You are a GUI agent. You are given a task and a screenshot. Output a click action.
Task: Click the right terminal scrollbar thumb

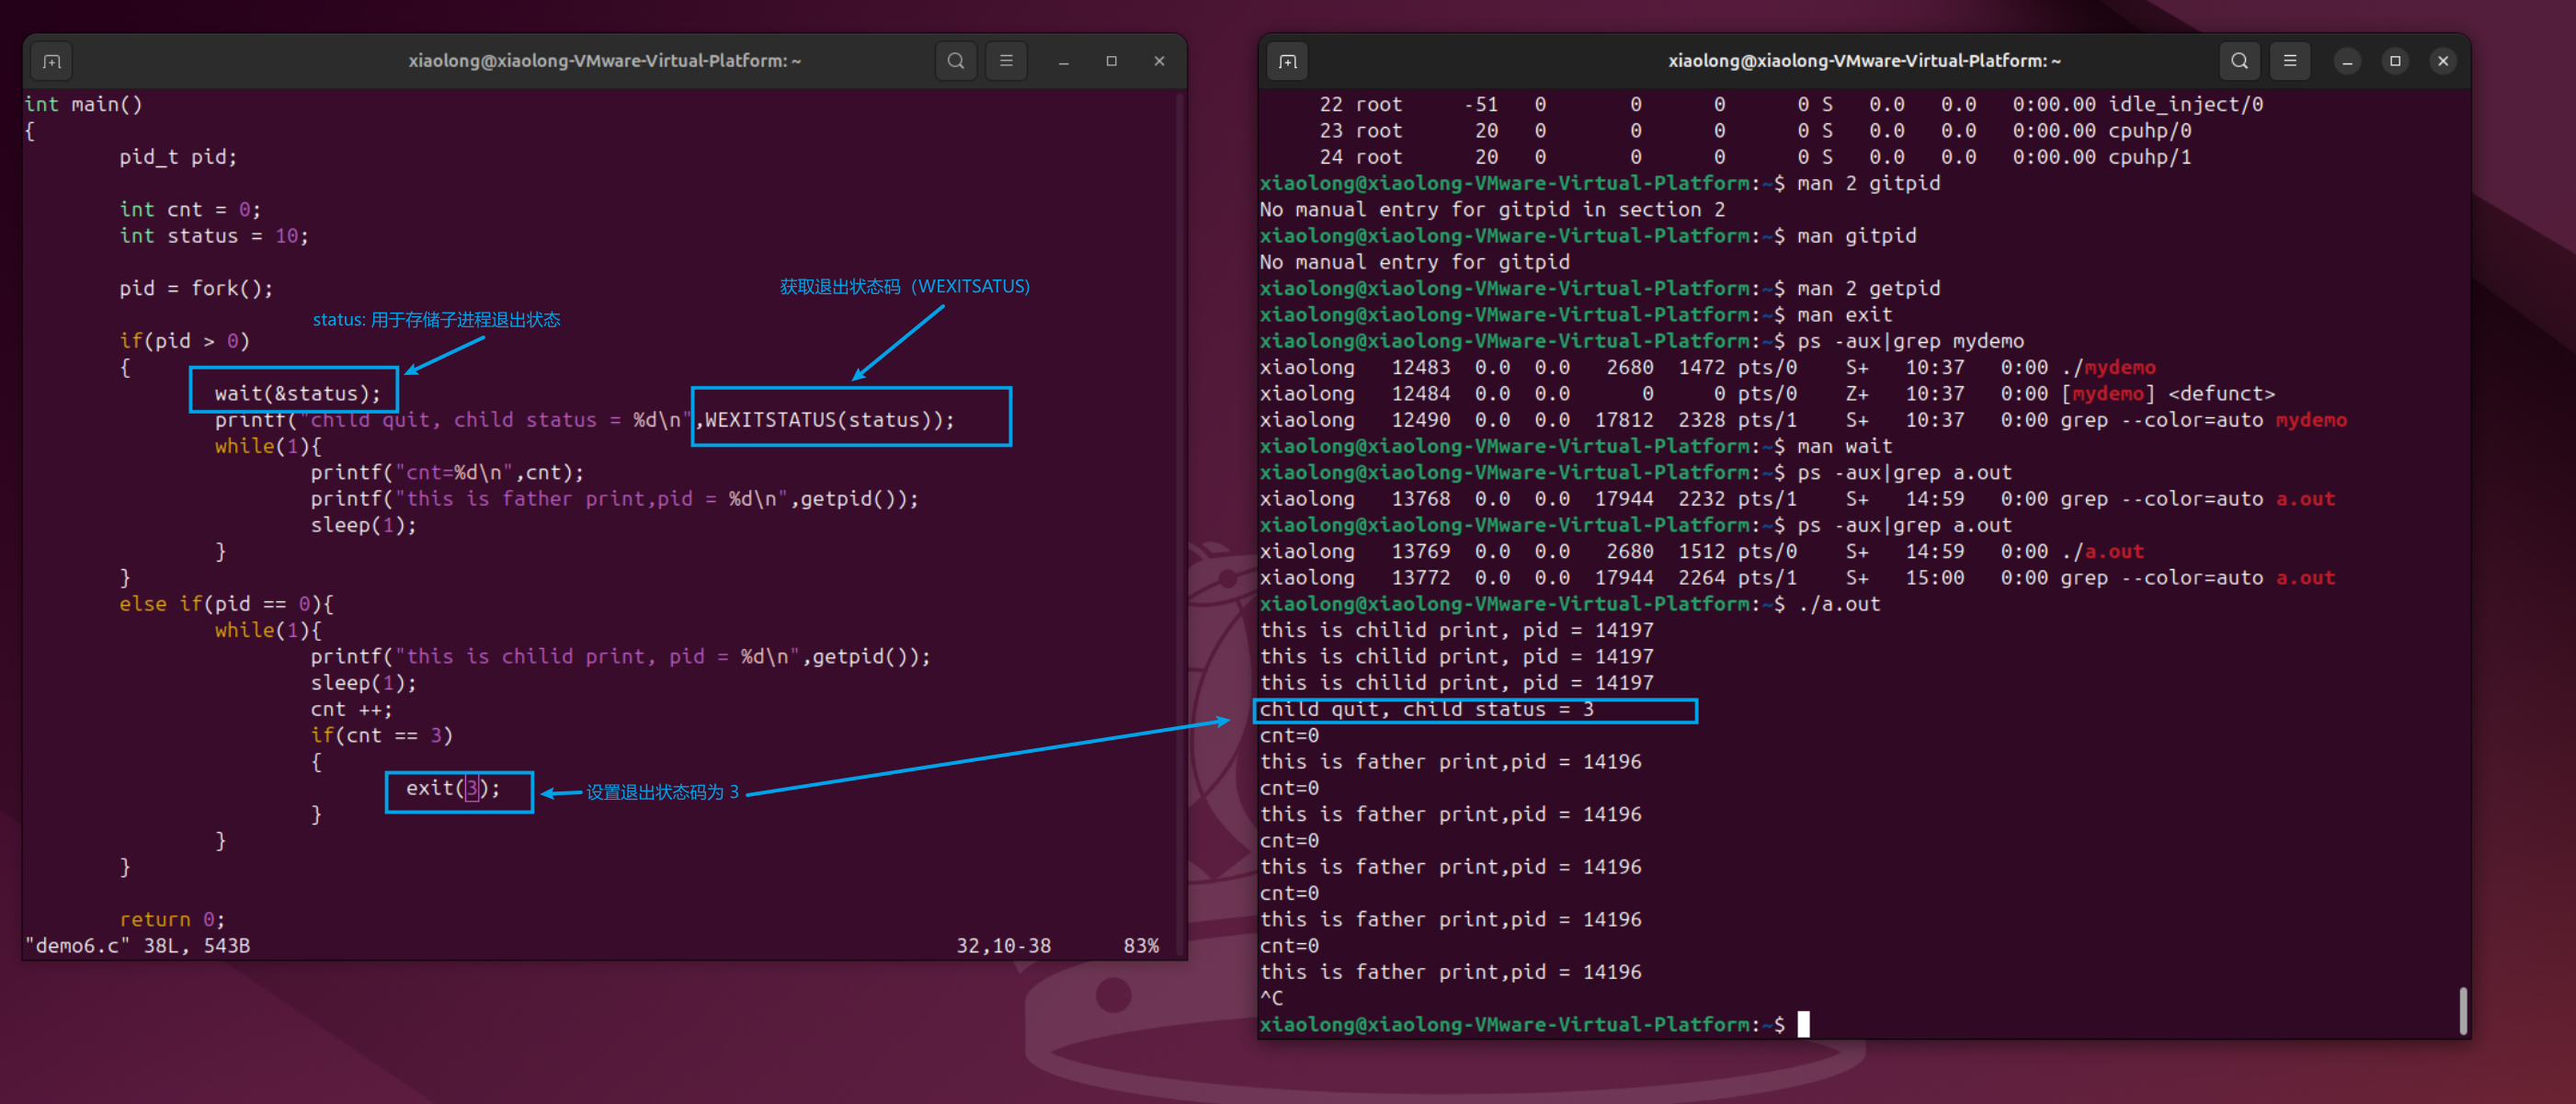(2462, 1011)
